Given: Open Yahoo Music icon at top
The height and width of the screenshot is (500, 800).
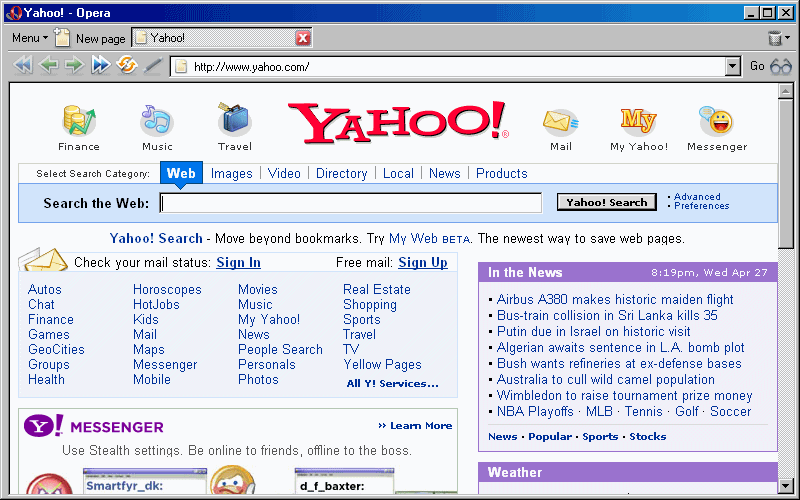Looking at the screenshot, I should point(157,120).
